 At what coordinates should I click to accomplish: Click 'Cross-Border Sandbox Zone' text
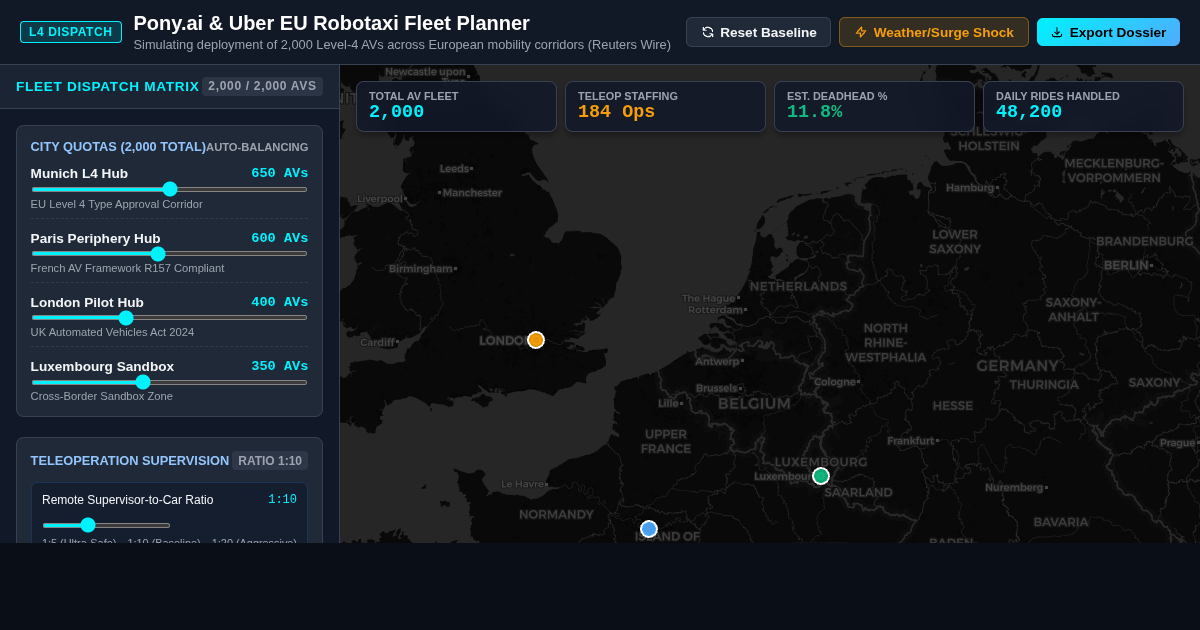point(101,396)
